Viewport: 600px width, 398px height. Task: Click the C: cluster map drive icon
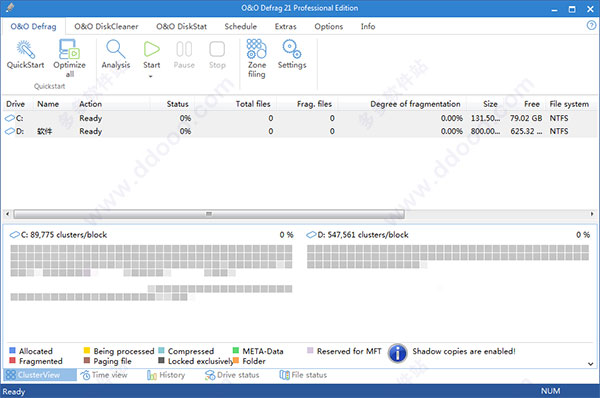coord(15,235)
